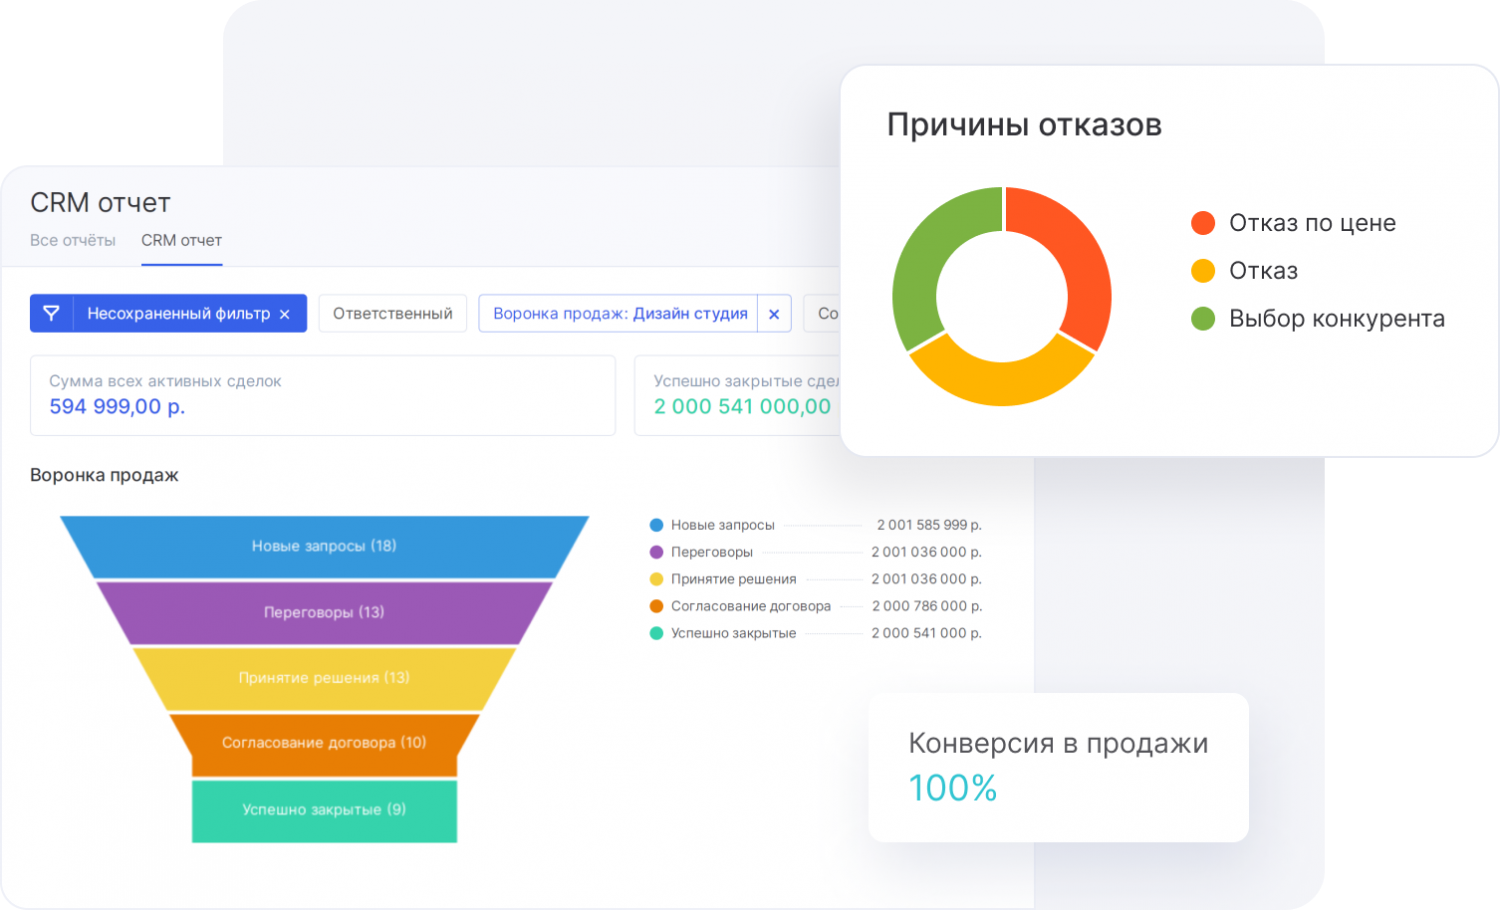Open Воронка продаж: Дизайн студия selector
Image resolution: width=1500 pixels, height=910 pixels.
click(619, 314)
